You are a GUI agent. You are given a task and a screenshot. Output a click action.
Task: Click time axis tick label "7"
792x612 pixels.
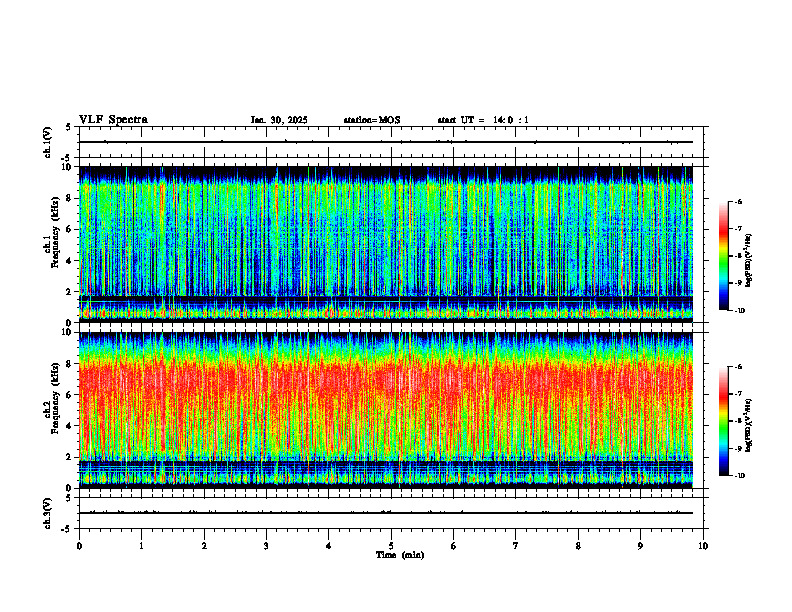point(516,546)
